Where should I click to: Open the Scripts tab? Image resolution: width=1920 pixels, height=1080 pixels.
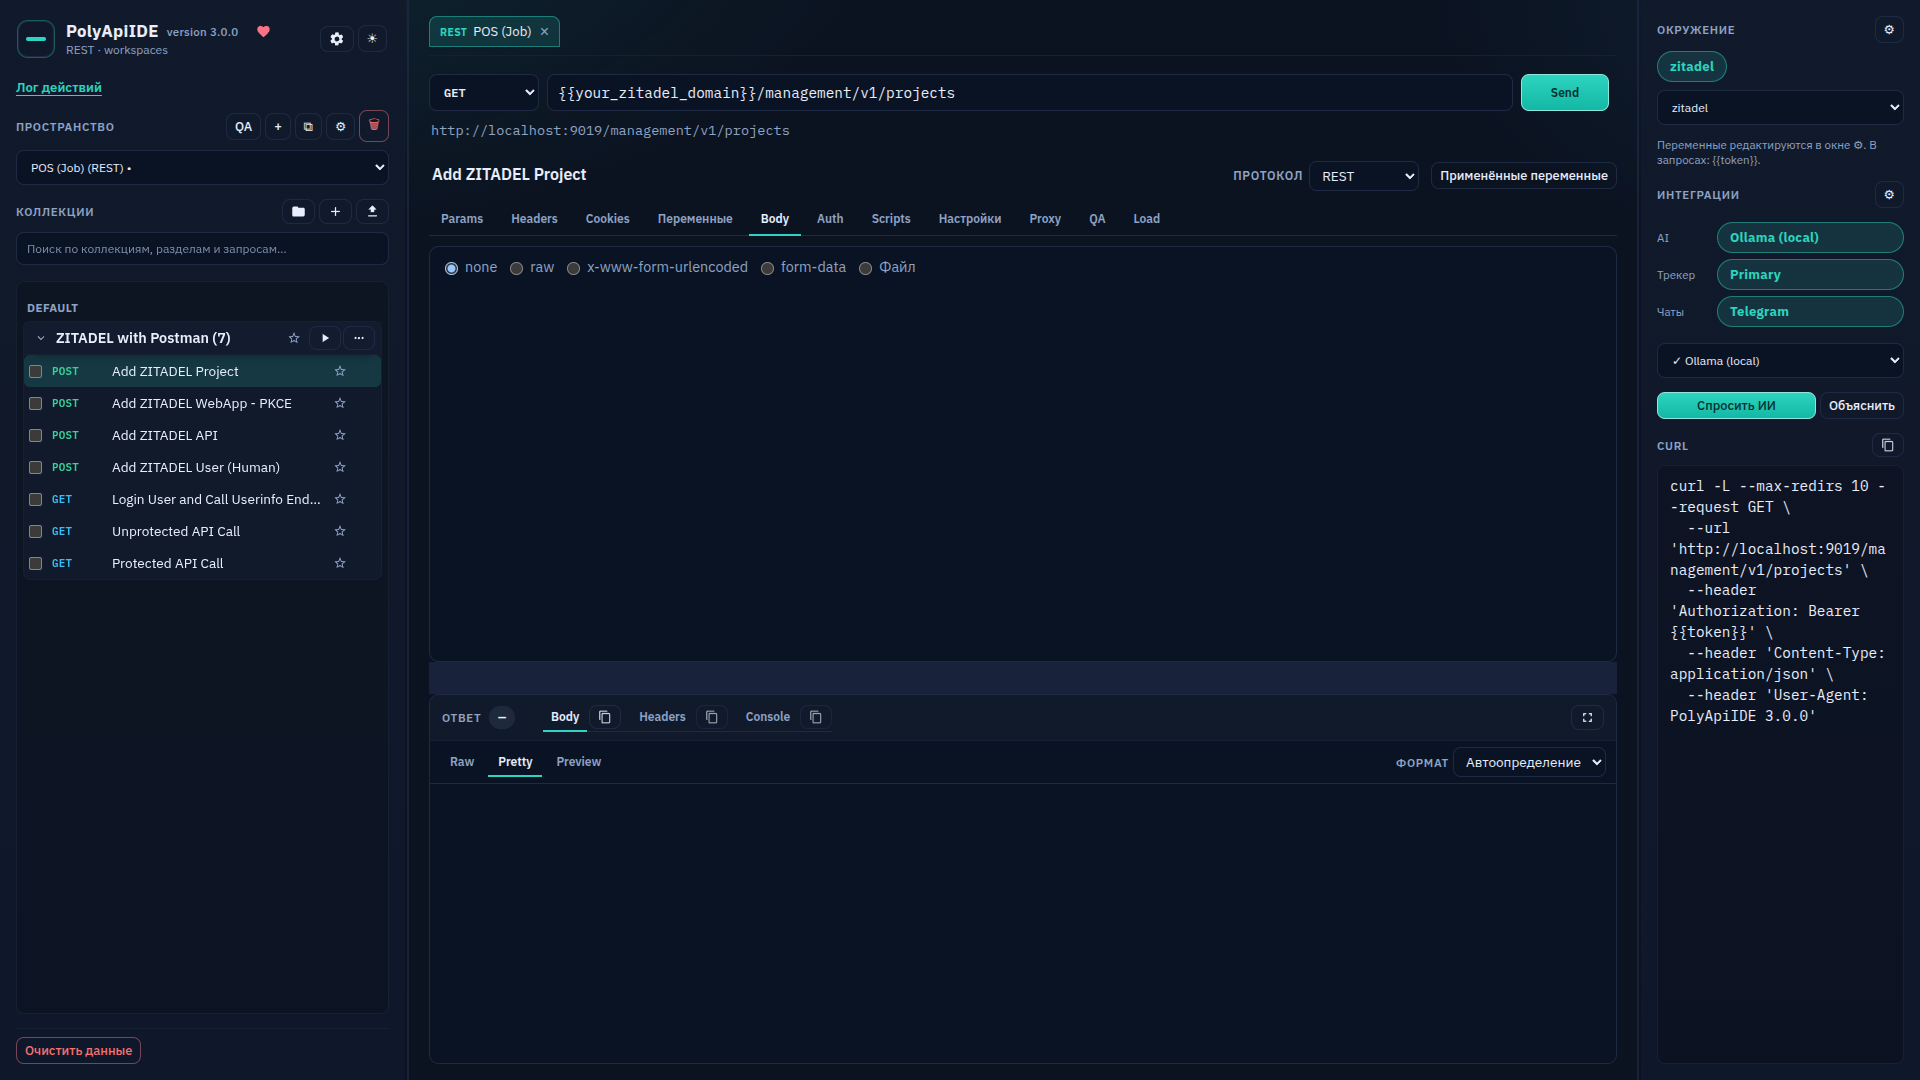pos(890,219)
